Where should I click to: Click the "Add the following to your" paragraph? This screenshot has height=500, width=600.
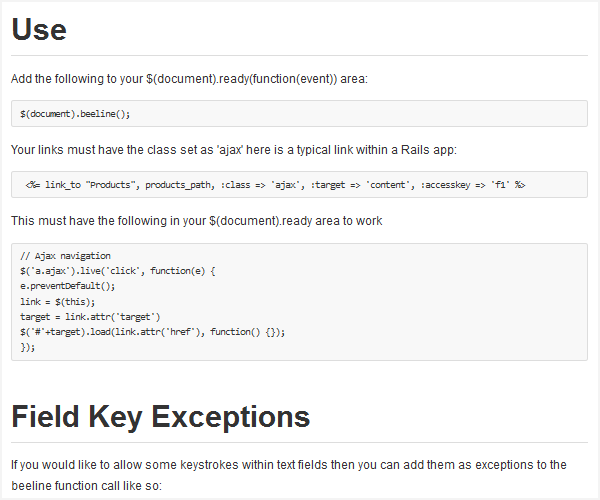pos(189,79)
